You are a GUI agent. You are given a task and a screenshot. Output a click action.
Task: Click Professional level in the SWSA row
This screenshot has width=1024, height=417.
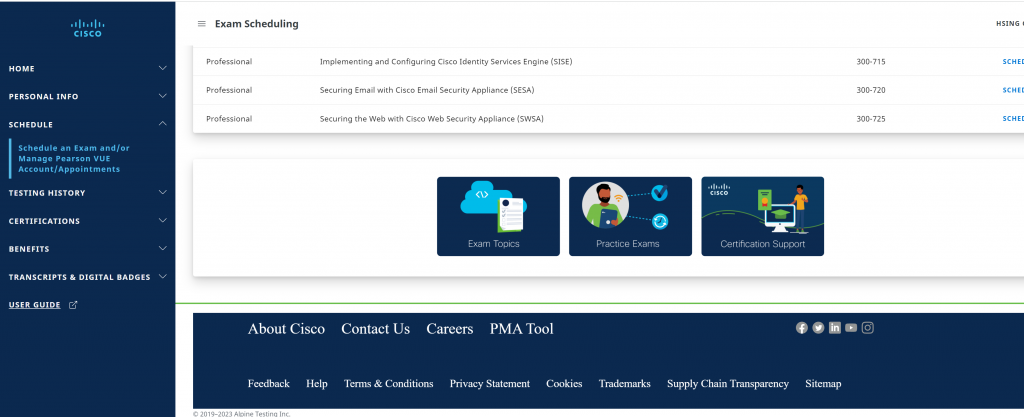point(229,119)
